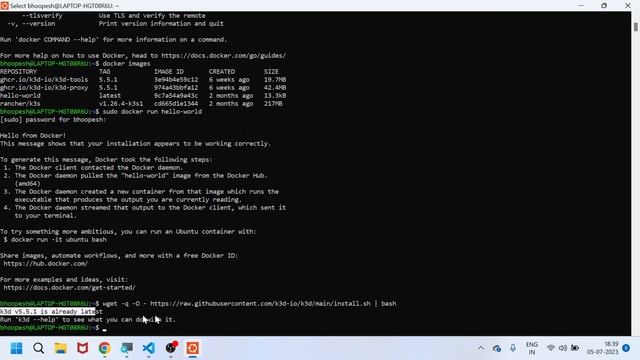Click the 'CREATED' column header
This screenshot has width=640, height=360.
tap(222, 71)
